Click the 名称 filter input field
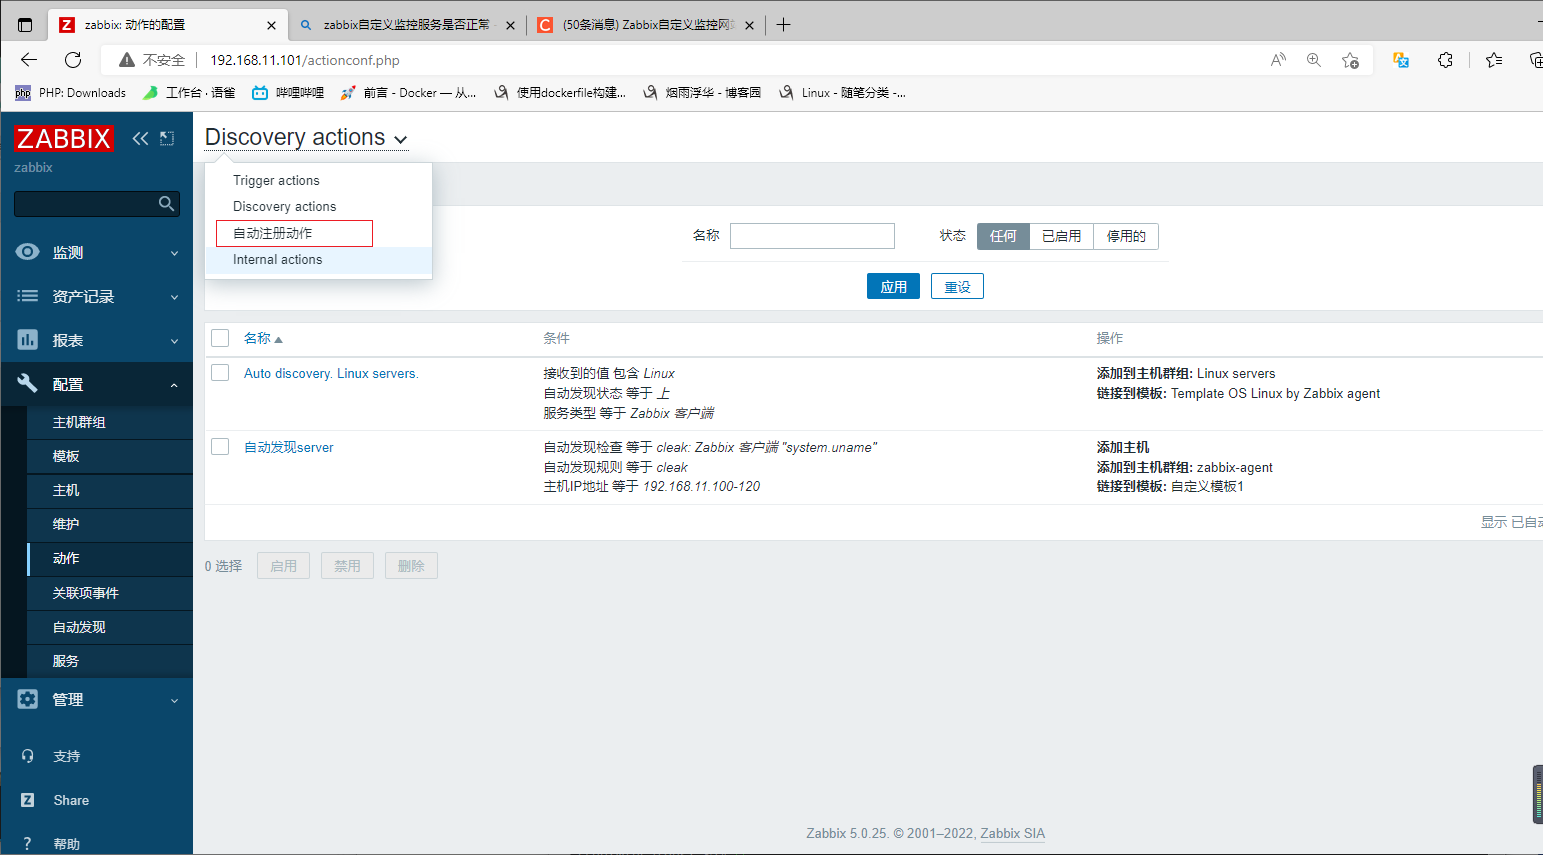Image resolution: width=1543 pixels, height=855 pixels. [812, 236]
